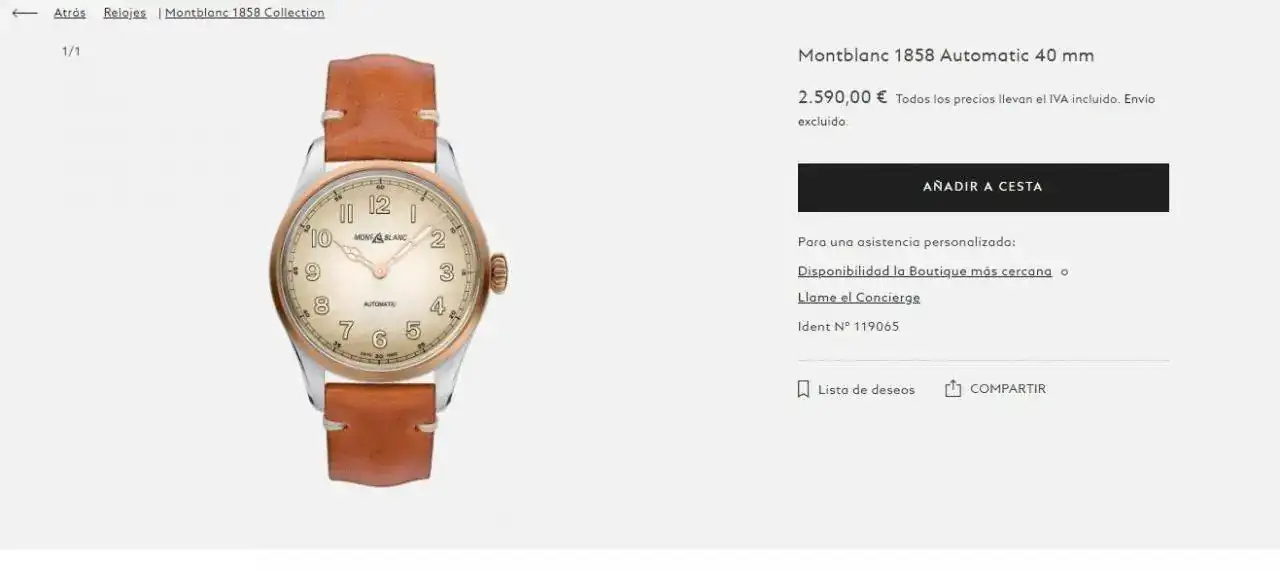
Task: Click the share icon beside COMPARTIR
Action: click(x=953, y=388)
